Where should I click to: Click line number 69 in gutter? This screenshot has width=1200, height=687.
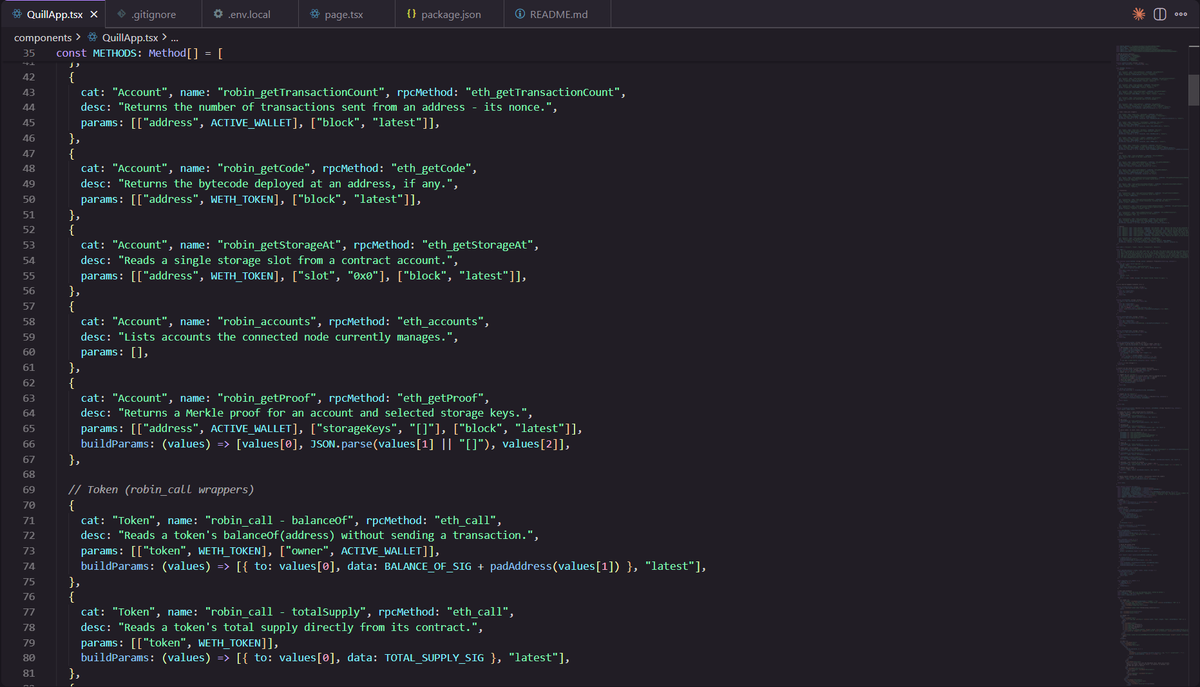[28, 490]
